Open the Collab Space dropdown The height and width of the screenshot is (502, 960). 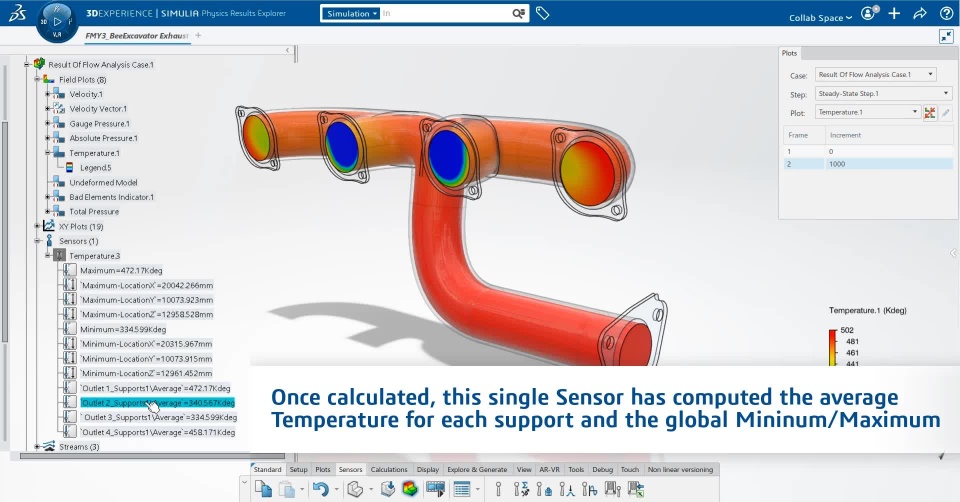(x=820, y=18)
